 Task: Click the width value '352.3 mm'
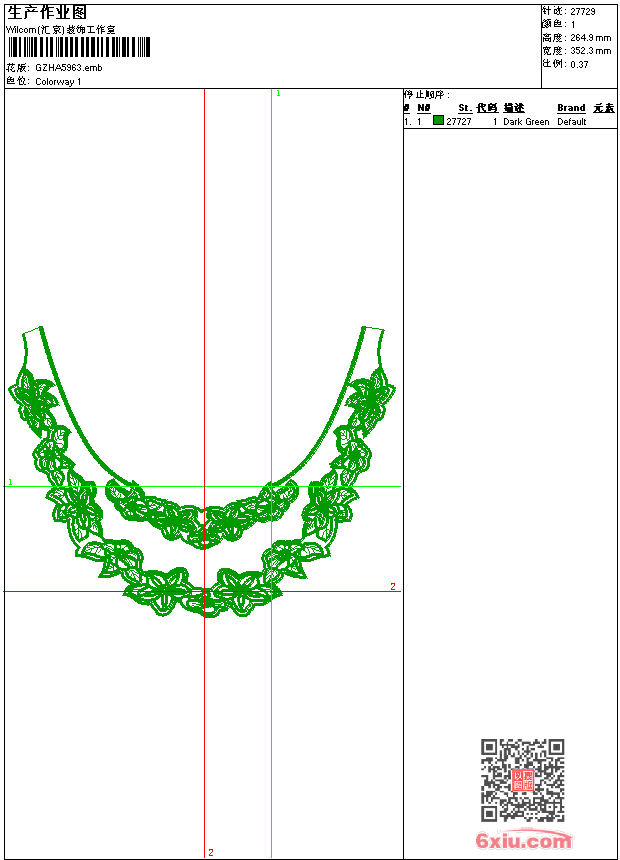pyautogui.click(x=590, y=51)
